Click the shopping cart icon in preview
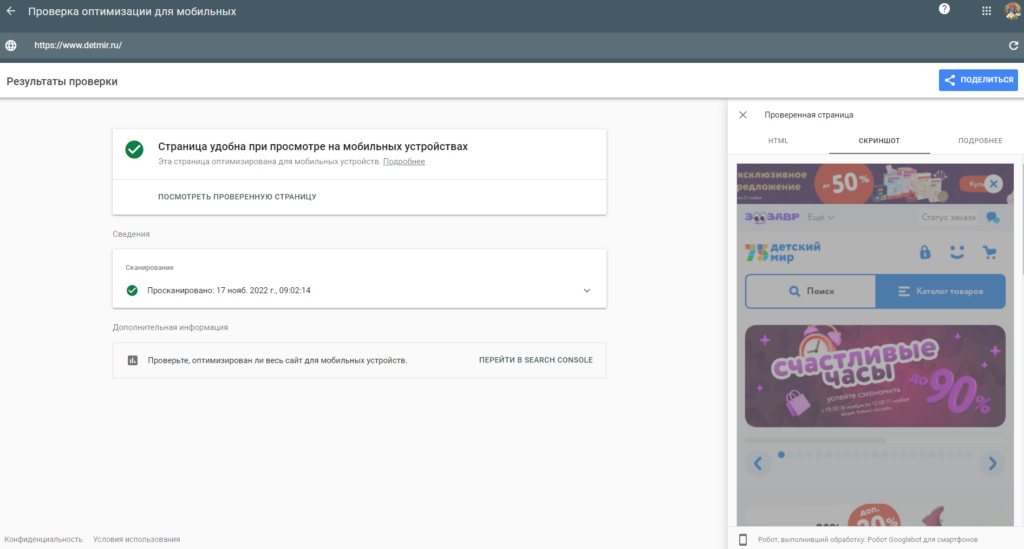 [990, 252]
